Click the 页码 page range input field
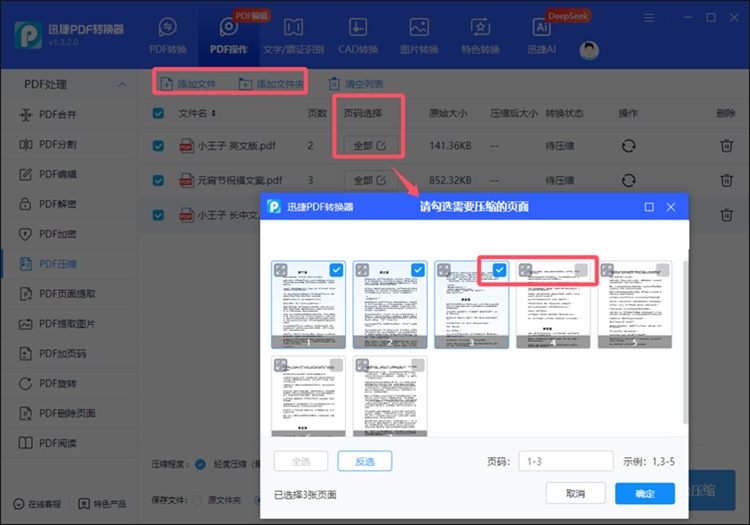The image size is (750, 525). pyautogui.click(x=566, y=461)
